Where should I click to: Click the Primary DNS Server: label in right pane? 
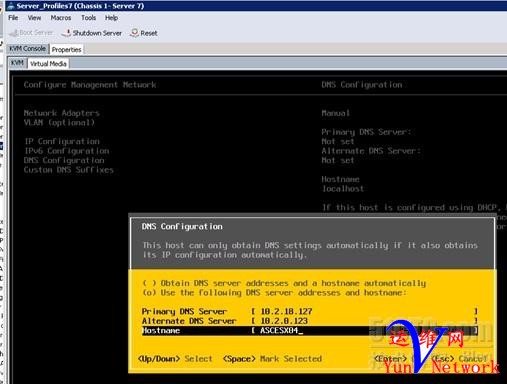coord(366,132)
